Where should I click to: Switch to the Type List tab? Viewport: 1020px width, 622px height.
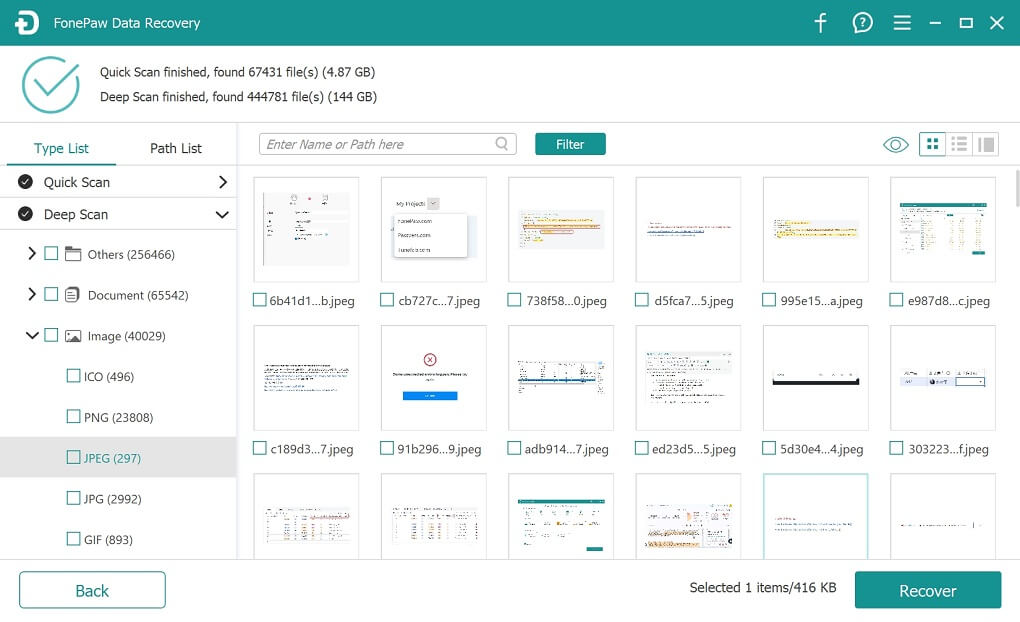pyautogui.click(x=61, y=148)
